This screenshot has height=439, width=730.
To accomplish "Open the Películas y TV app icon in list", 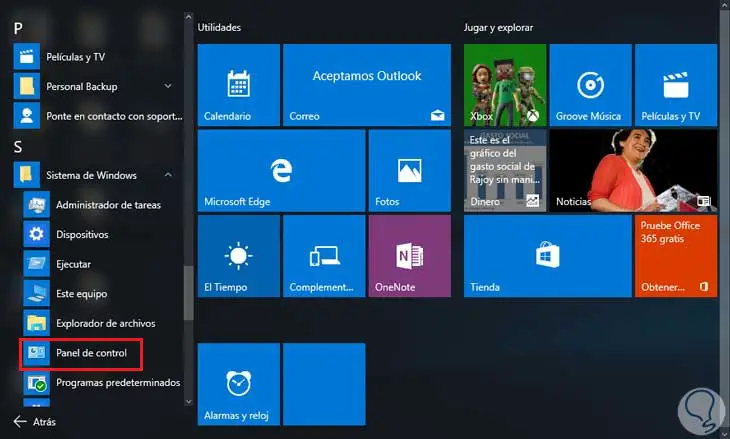I will 27,57.
